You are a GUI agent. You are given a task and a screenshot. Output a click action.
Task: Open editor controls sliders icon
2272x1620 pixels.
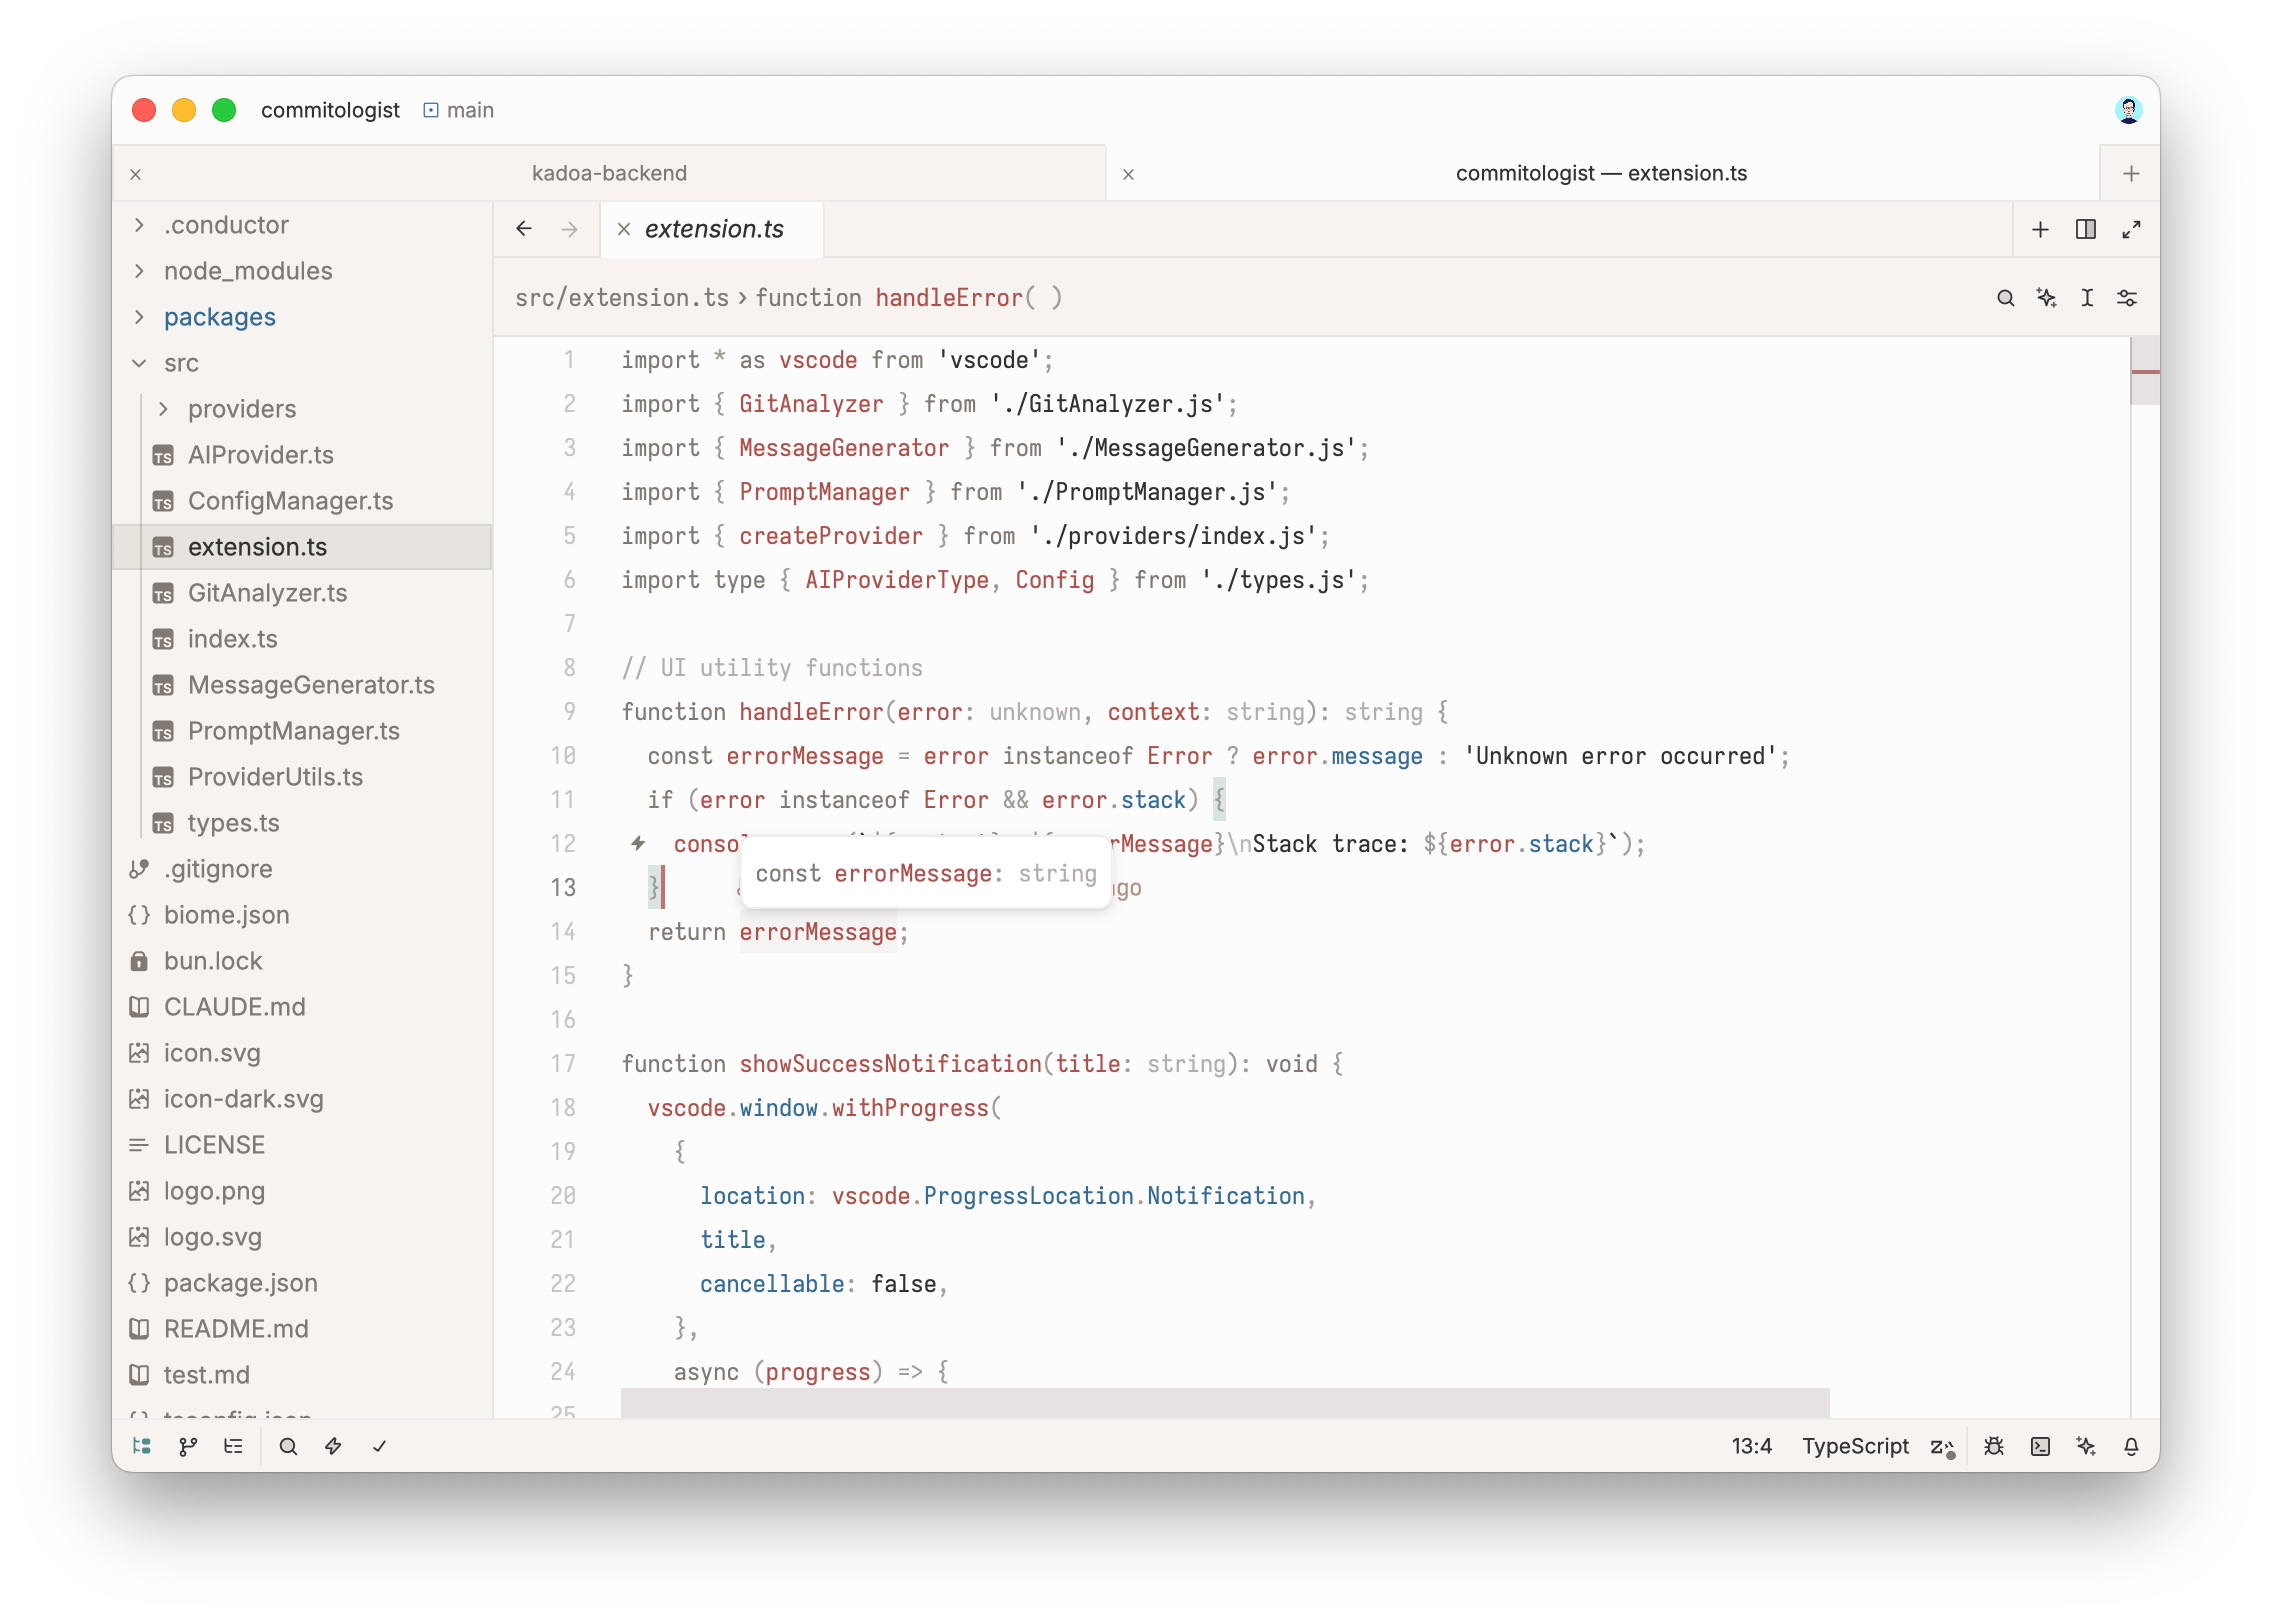tap(2128, 298)
